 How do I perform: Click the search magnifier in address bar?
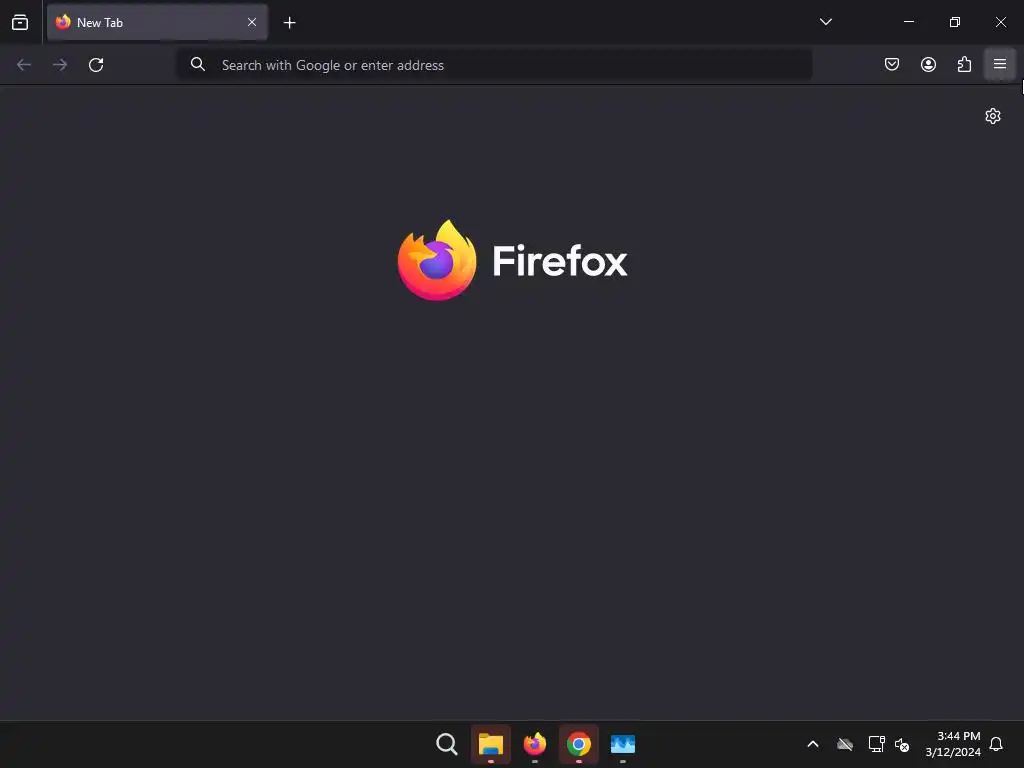198,64
